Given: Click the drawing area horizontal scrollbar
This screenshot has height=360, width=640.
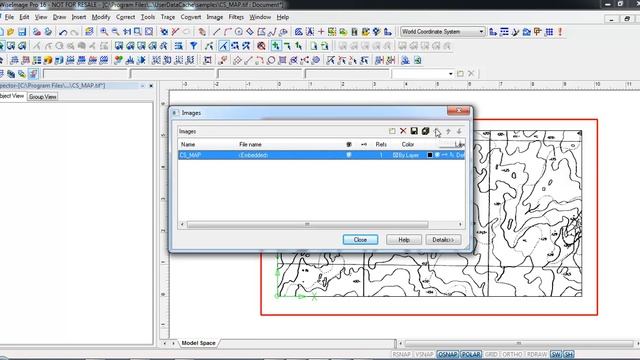Looking at the screenshot, I should [x=518, y=343].
